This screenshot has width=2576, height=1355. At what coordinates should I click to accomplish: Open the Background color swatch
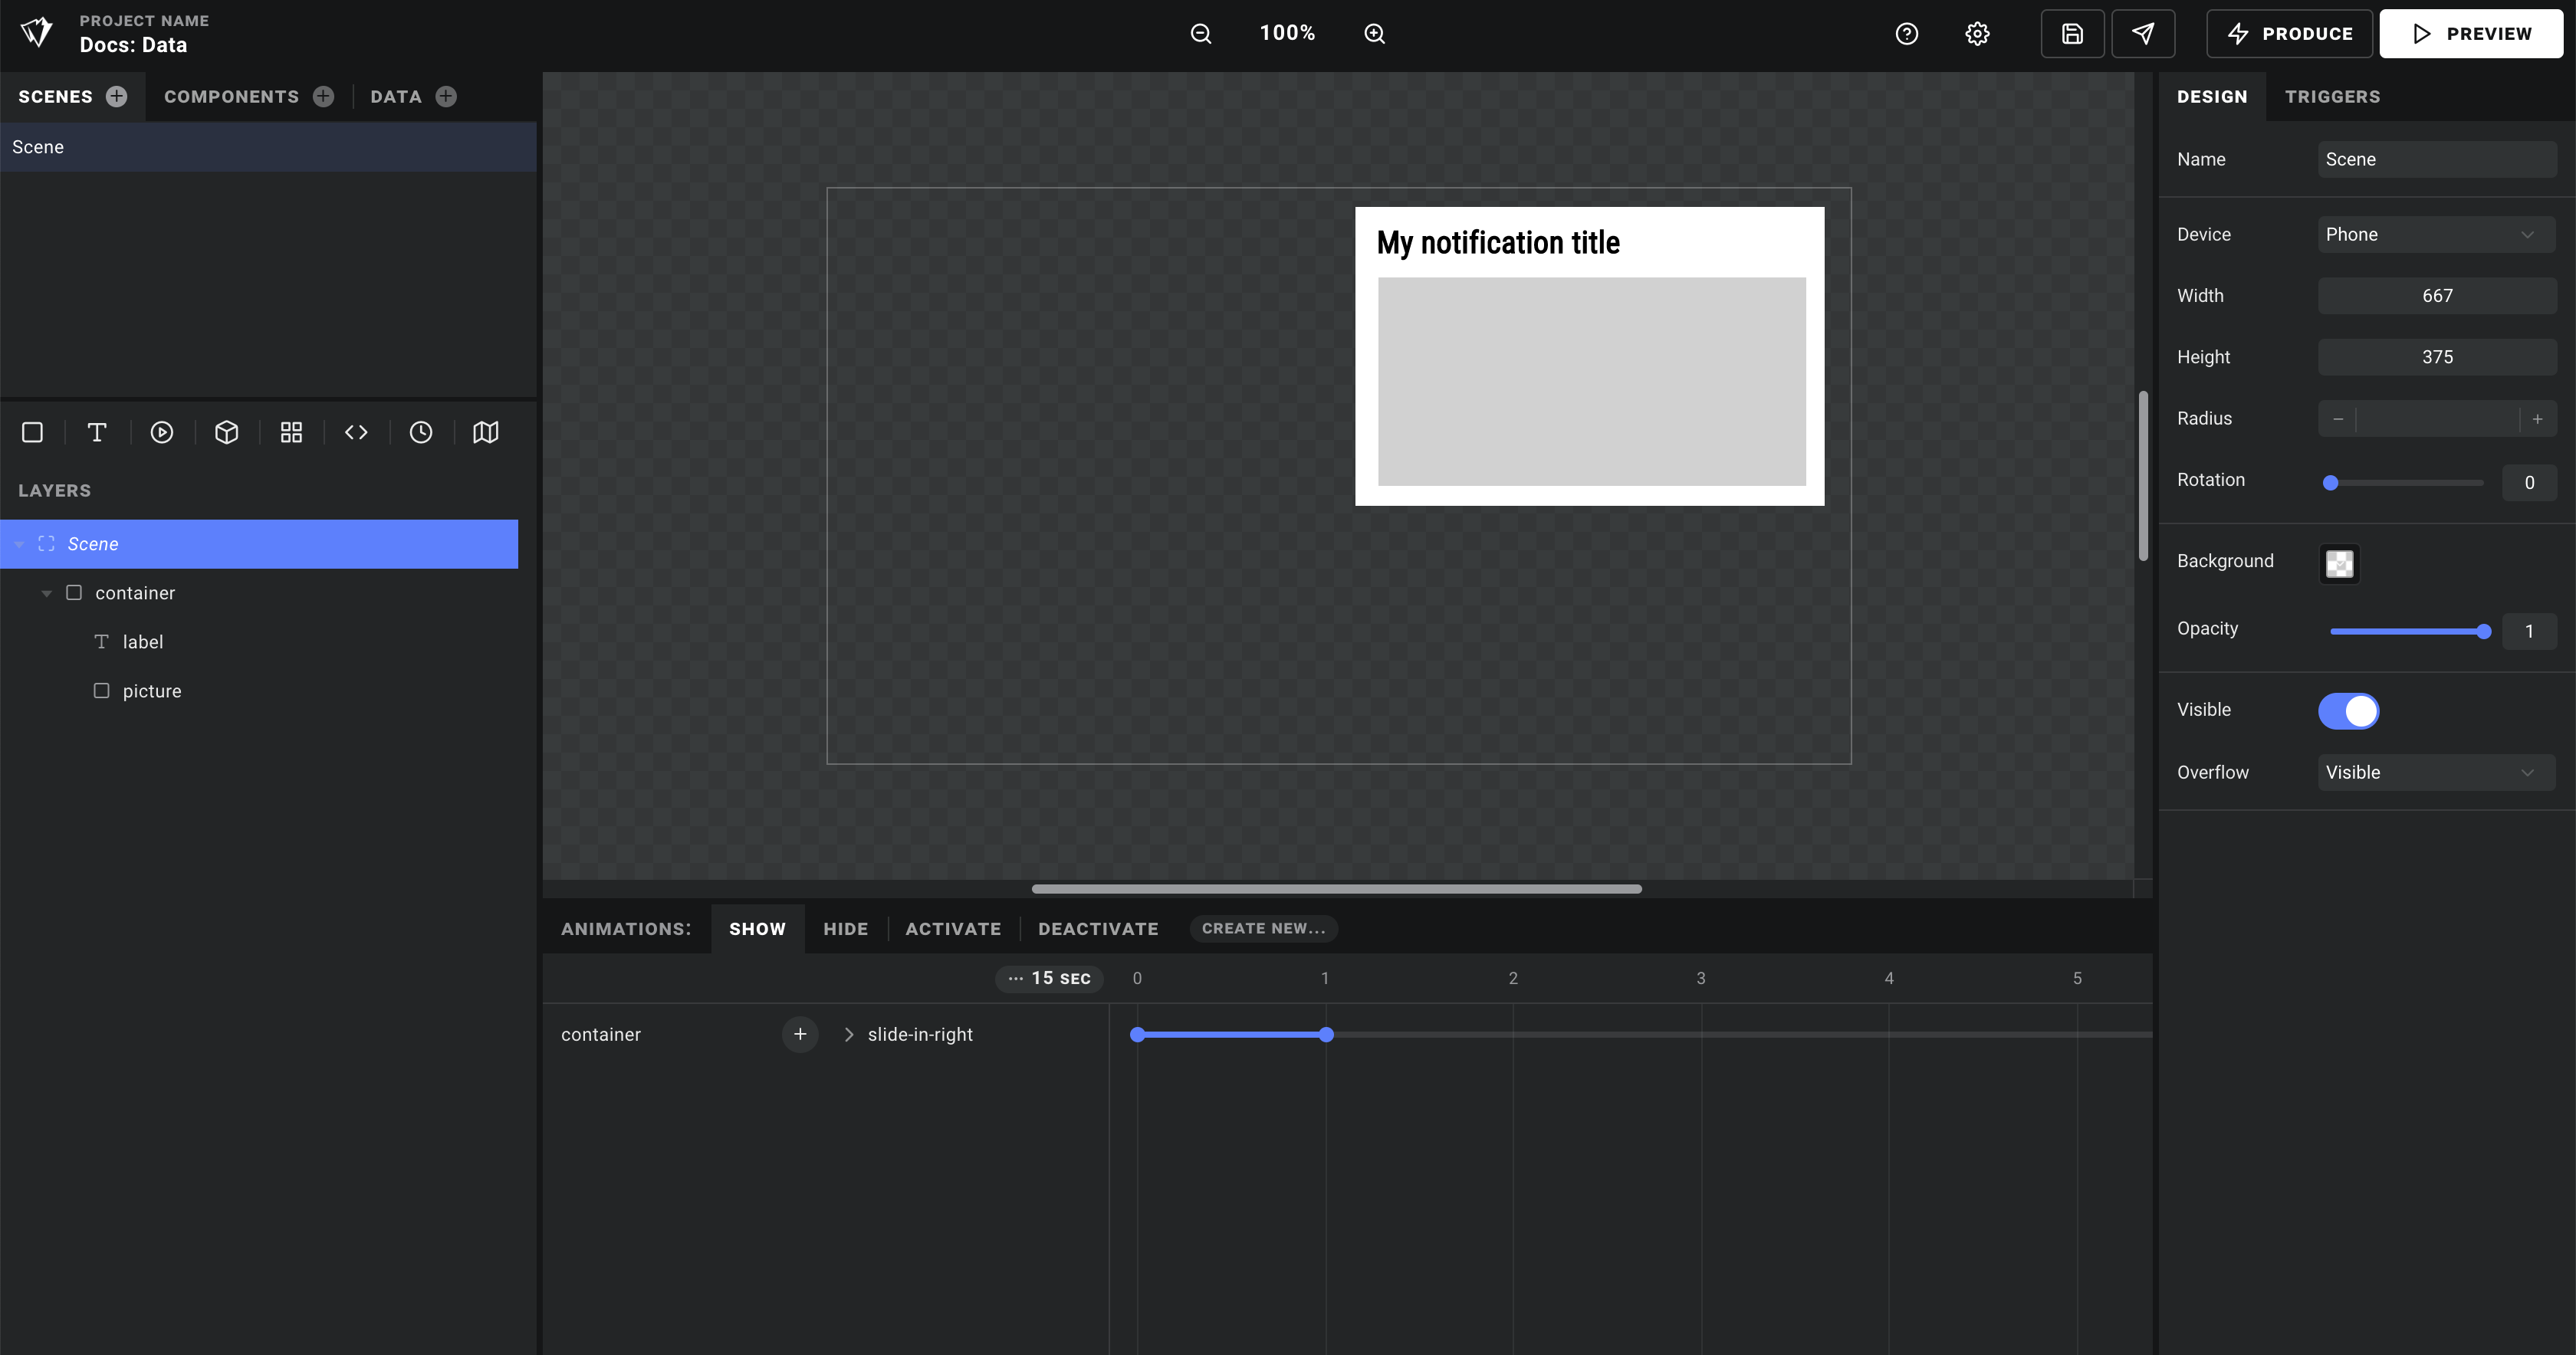(2339, 563)
